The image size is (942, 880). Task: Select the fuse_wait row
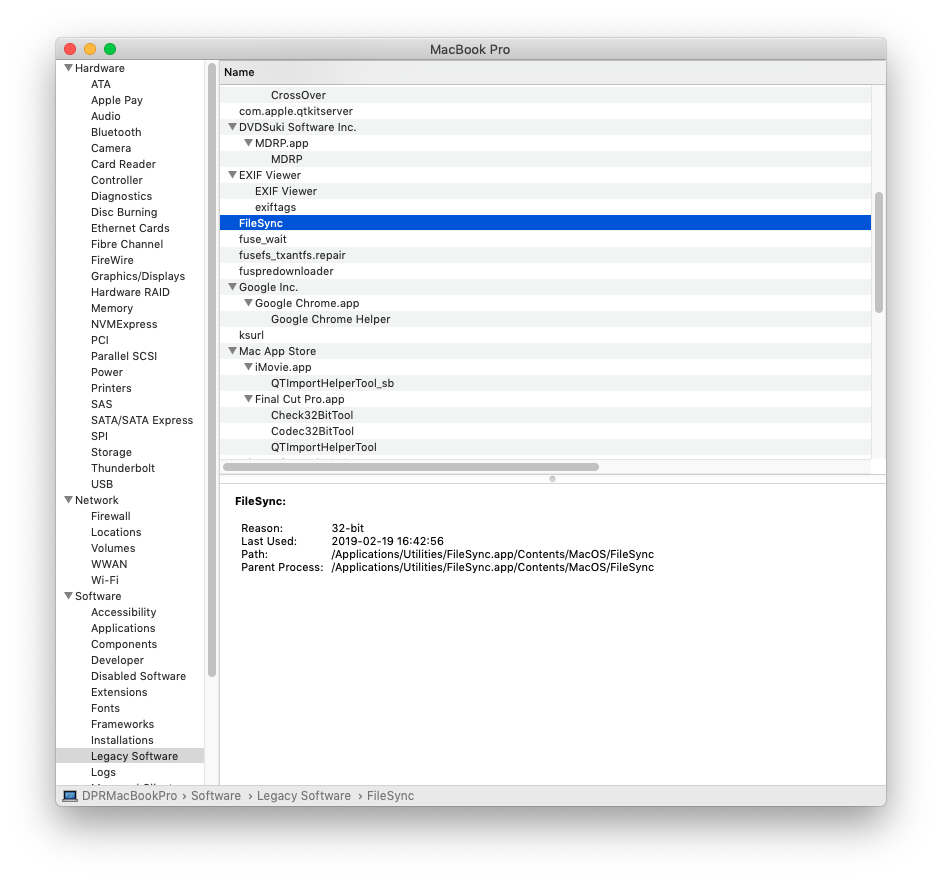[x=545, y=239]
